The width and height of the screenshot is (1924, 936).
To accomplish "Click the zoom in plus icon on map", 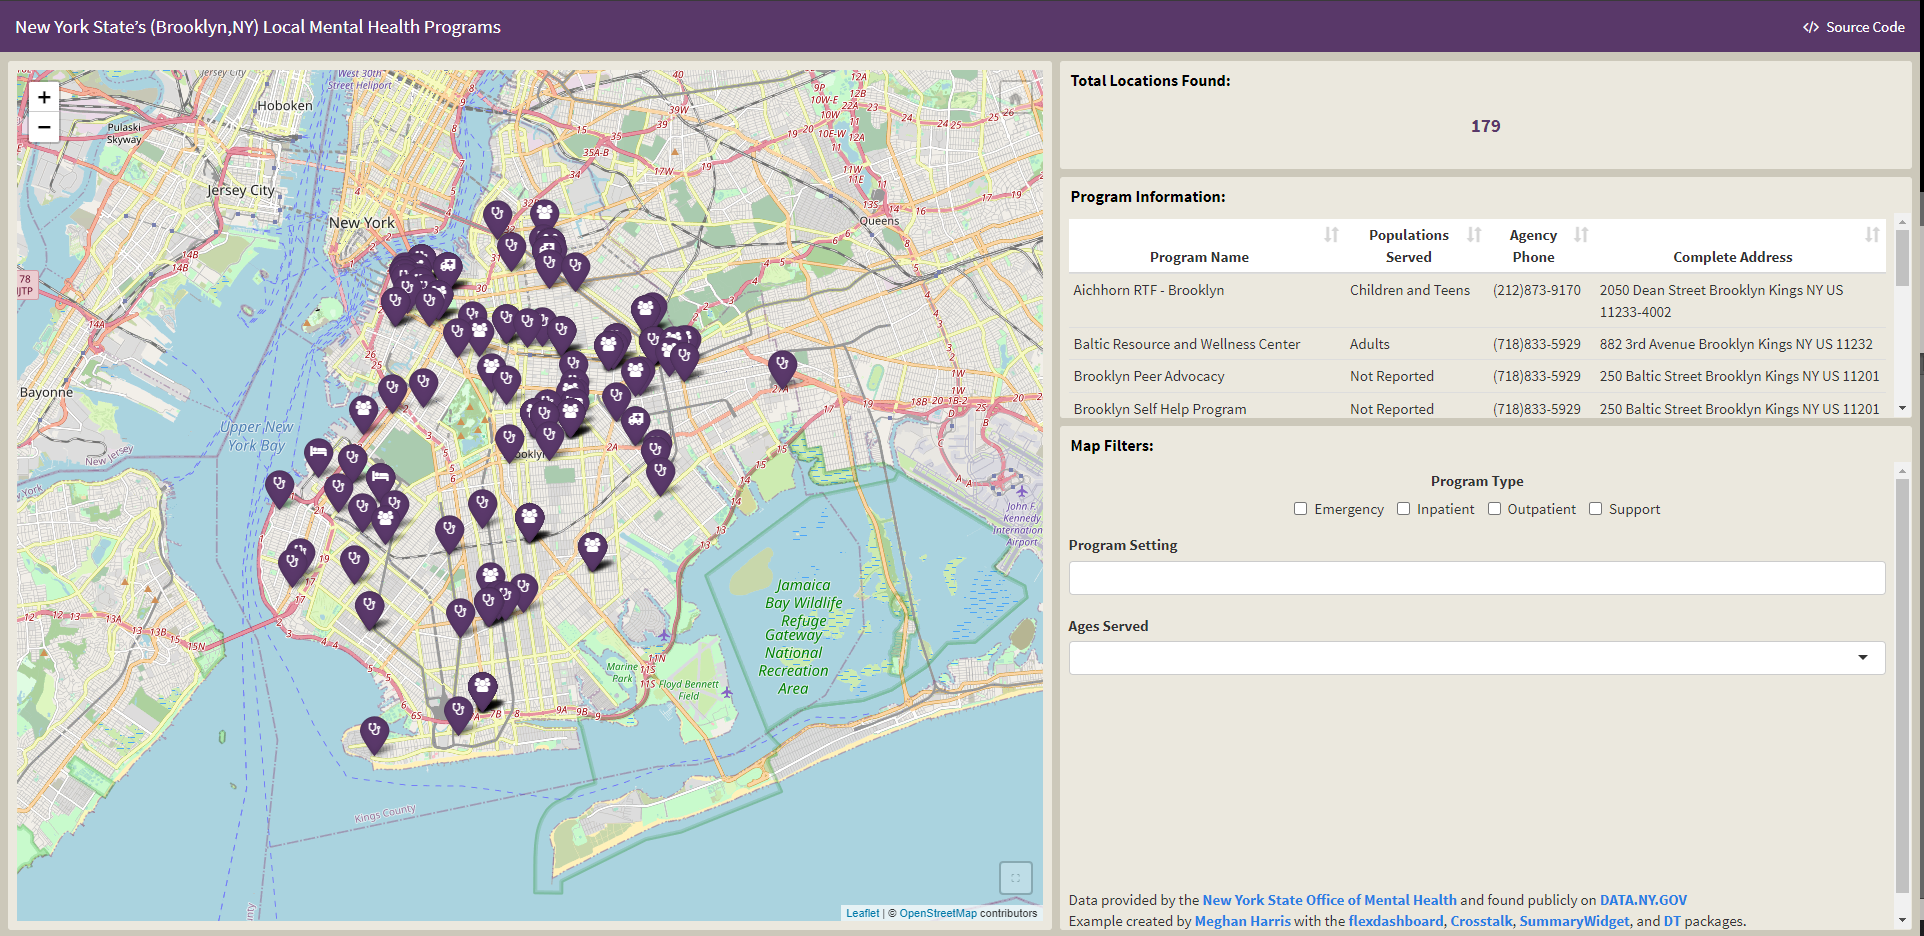I will click(x=43, y=96).
